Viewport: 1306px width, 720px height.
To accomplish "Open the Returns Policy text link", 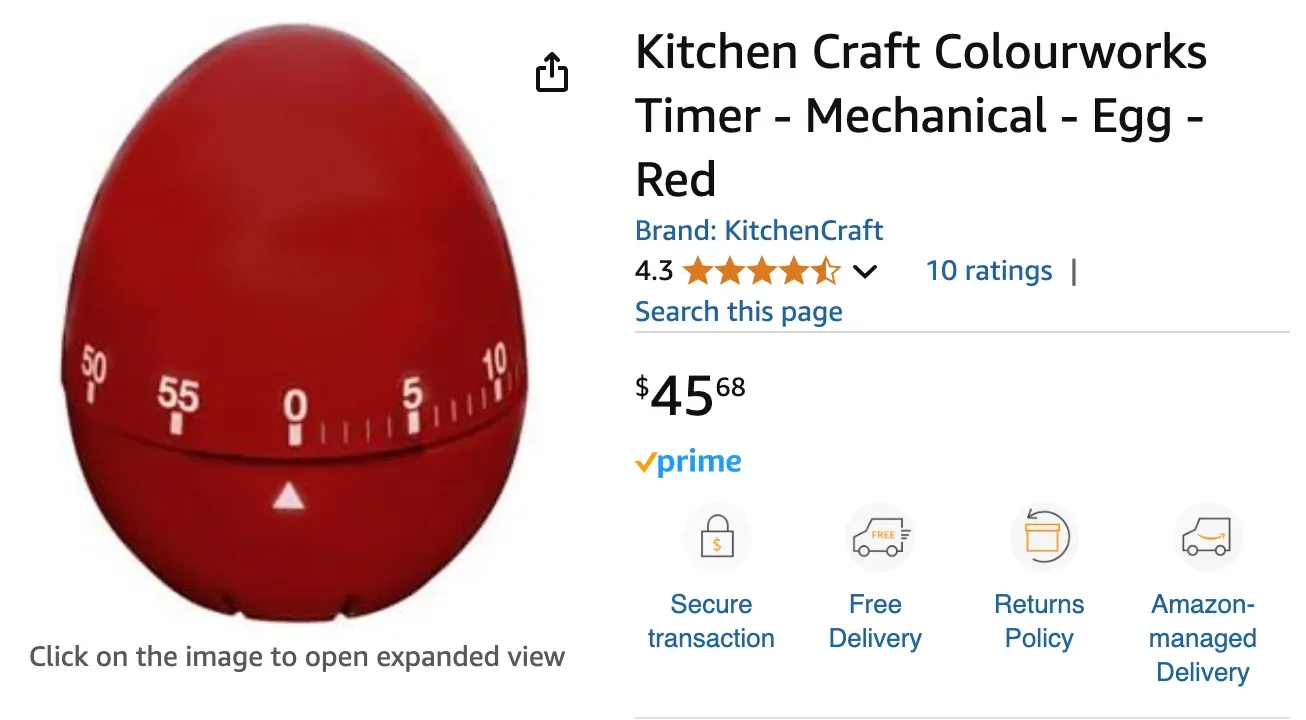I will pyautogui.click(x=1039, y=621).
